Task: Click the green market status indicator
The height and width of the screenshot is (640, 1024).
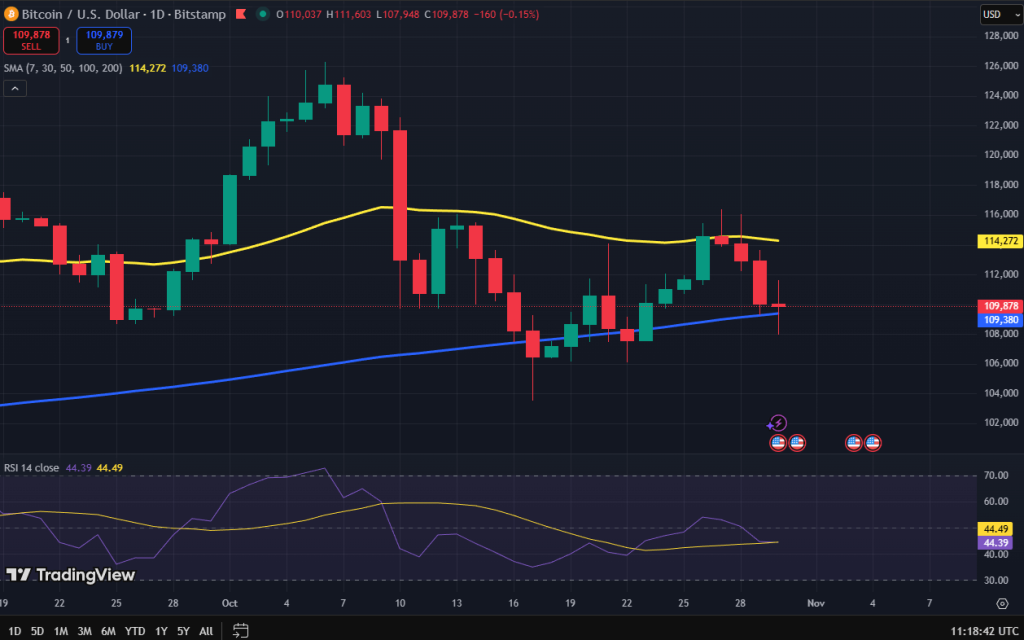Action: coord(262,14)
